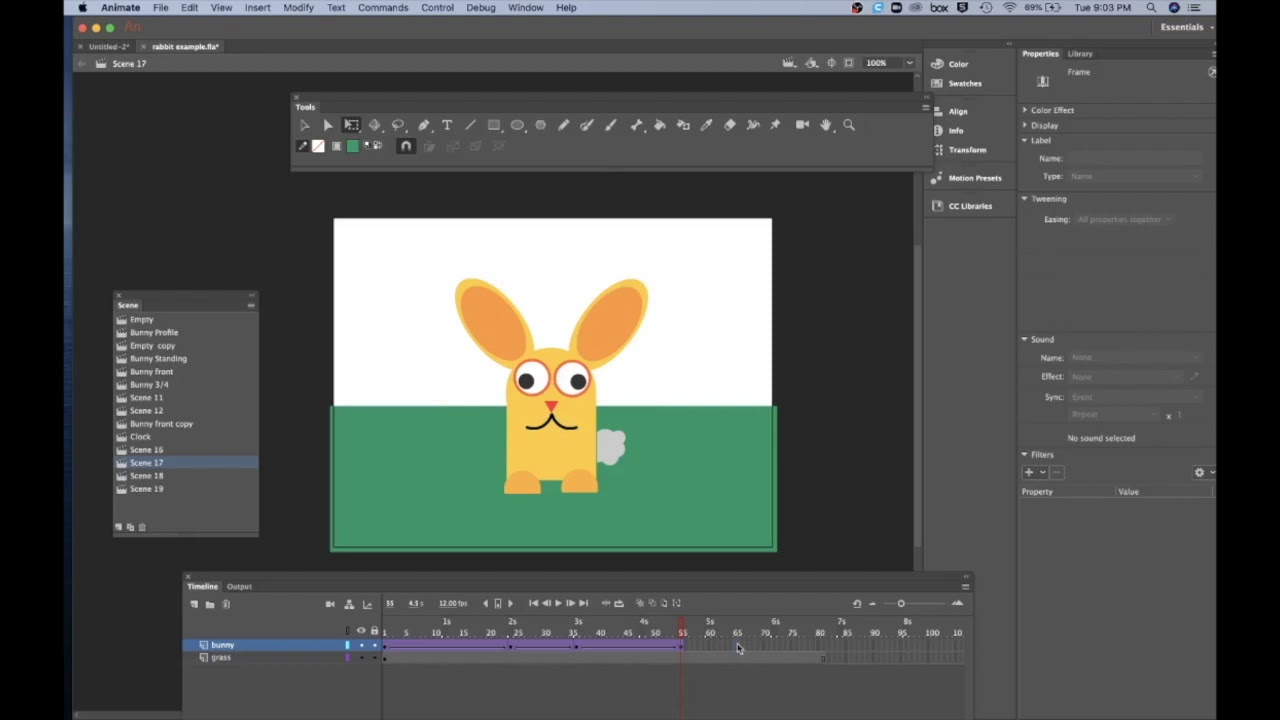Viewport: 1280px width, 720px height.
Task: Adjust the timeline zoom slider
Action: (x=901, y=604)
